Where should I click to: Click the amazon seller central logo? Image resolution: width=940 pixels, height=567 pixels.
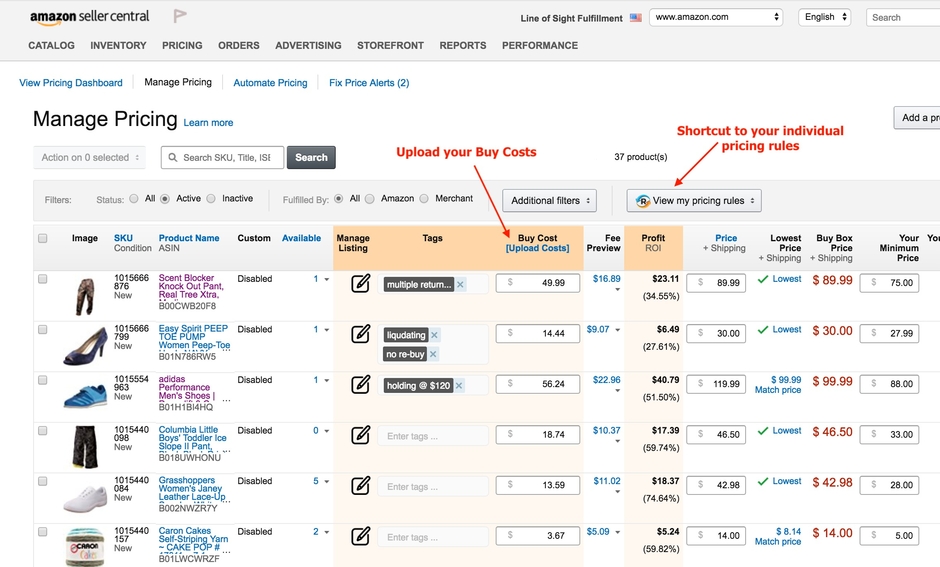pos(89,17)
